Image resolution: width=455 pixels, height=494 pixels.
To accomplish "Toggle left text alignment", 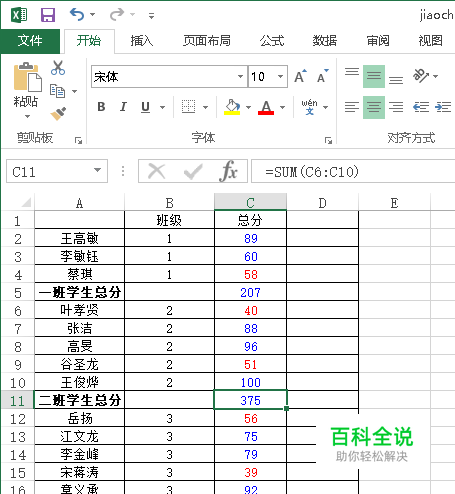I will (x=352, y=107).
